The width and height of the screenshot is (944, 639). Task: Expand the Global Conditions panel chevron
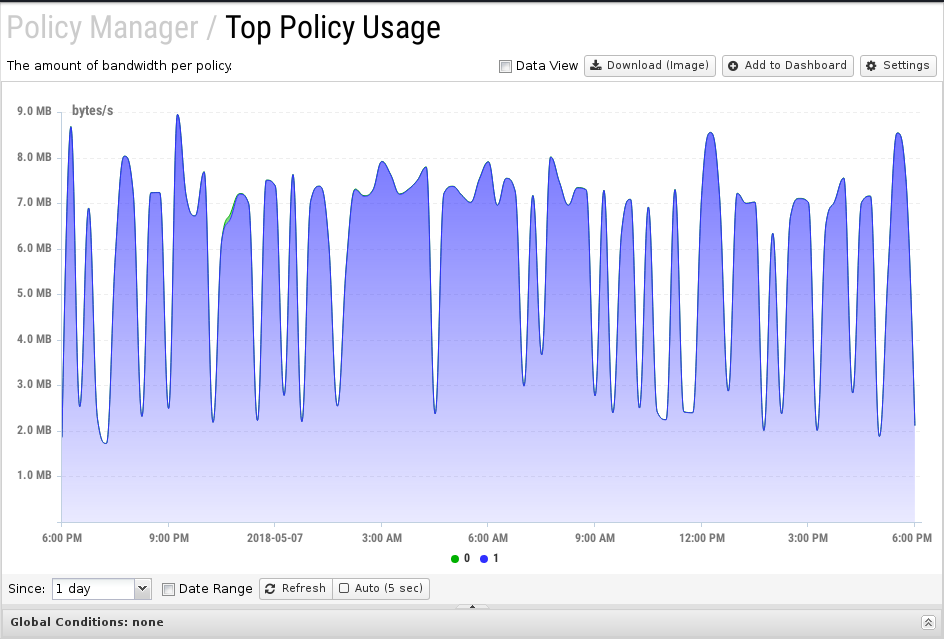[x=928, y=623]
